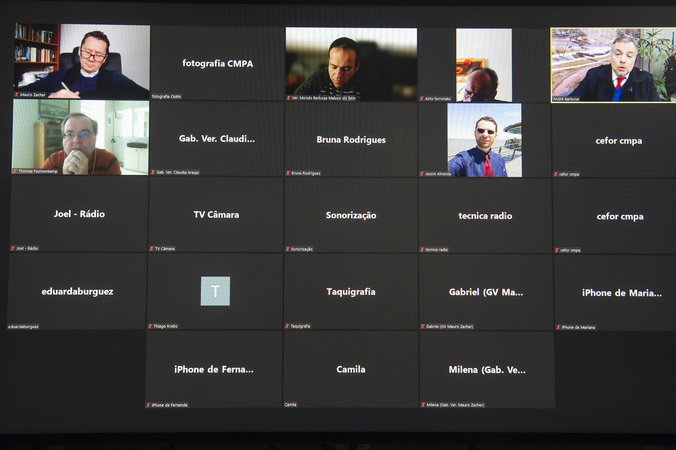This screenshot has width=676, height=450.
Task: Click muted mic icon beside small Bruna Rodrigues label
Action: coord(288,173)
